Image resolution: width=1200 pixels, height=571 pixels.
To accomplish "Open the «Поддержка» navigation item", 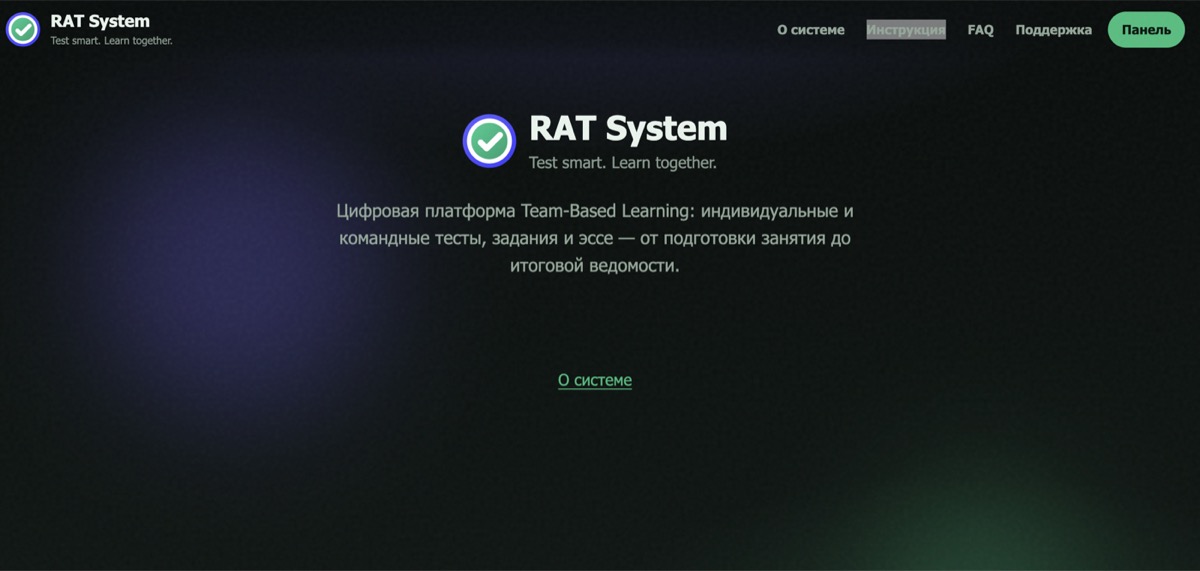I will pos(1054,30).
